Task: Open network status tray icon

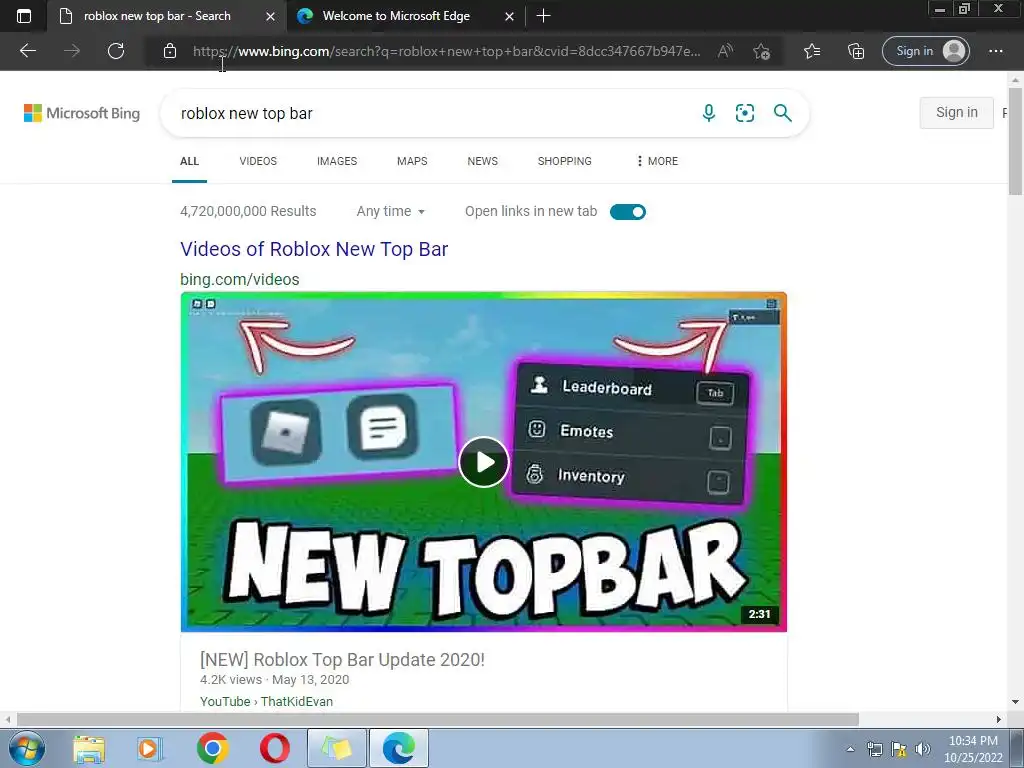Action: (x=874, y=749)
